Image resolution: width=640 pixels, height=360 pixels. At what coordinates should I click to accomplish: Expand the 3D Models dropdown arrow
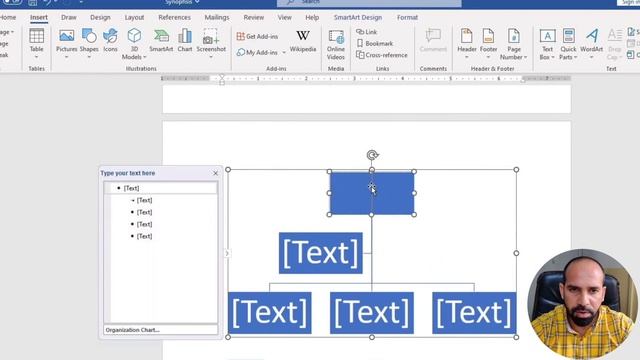(x=144, y=57)
